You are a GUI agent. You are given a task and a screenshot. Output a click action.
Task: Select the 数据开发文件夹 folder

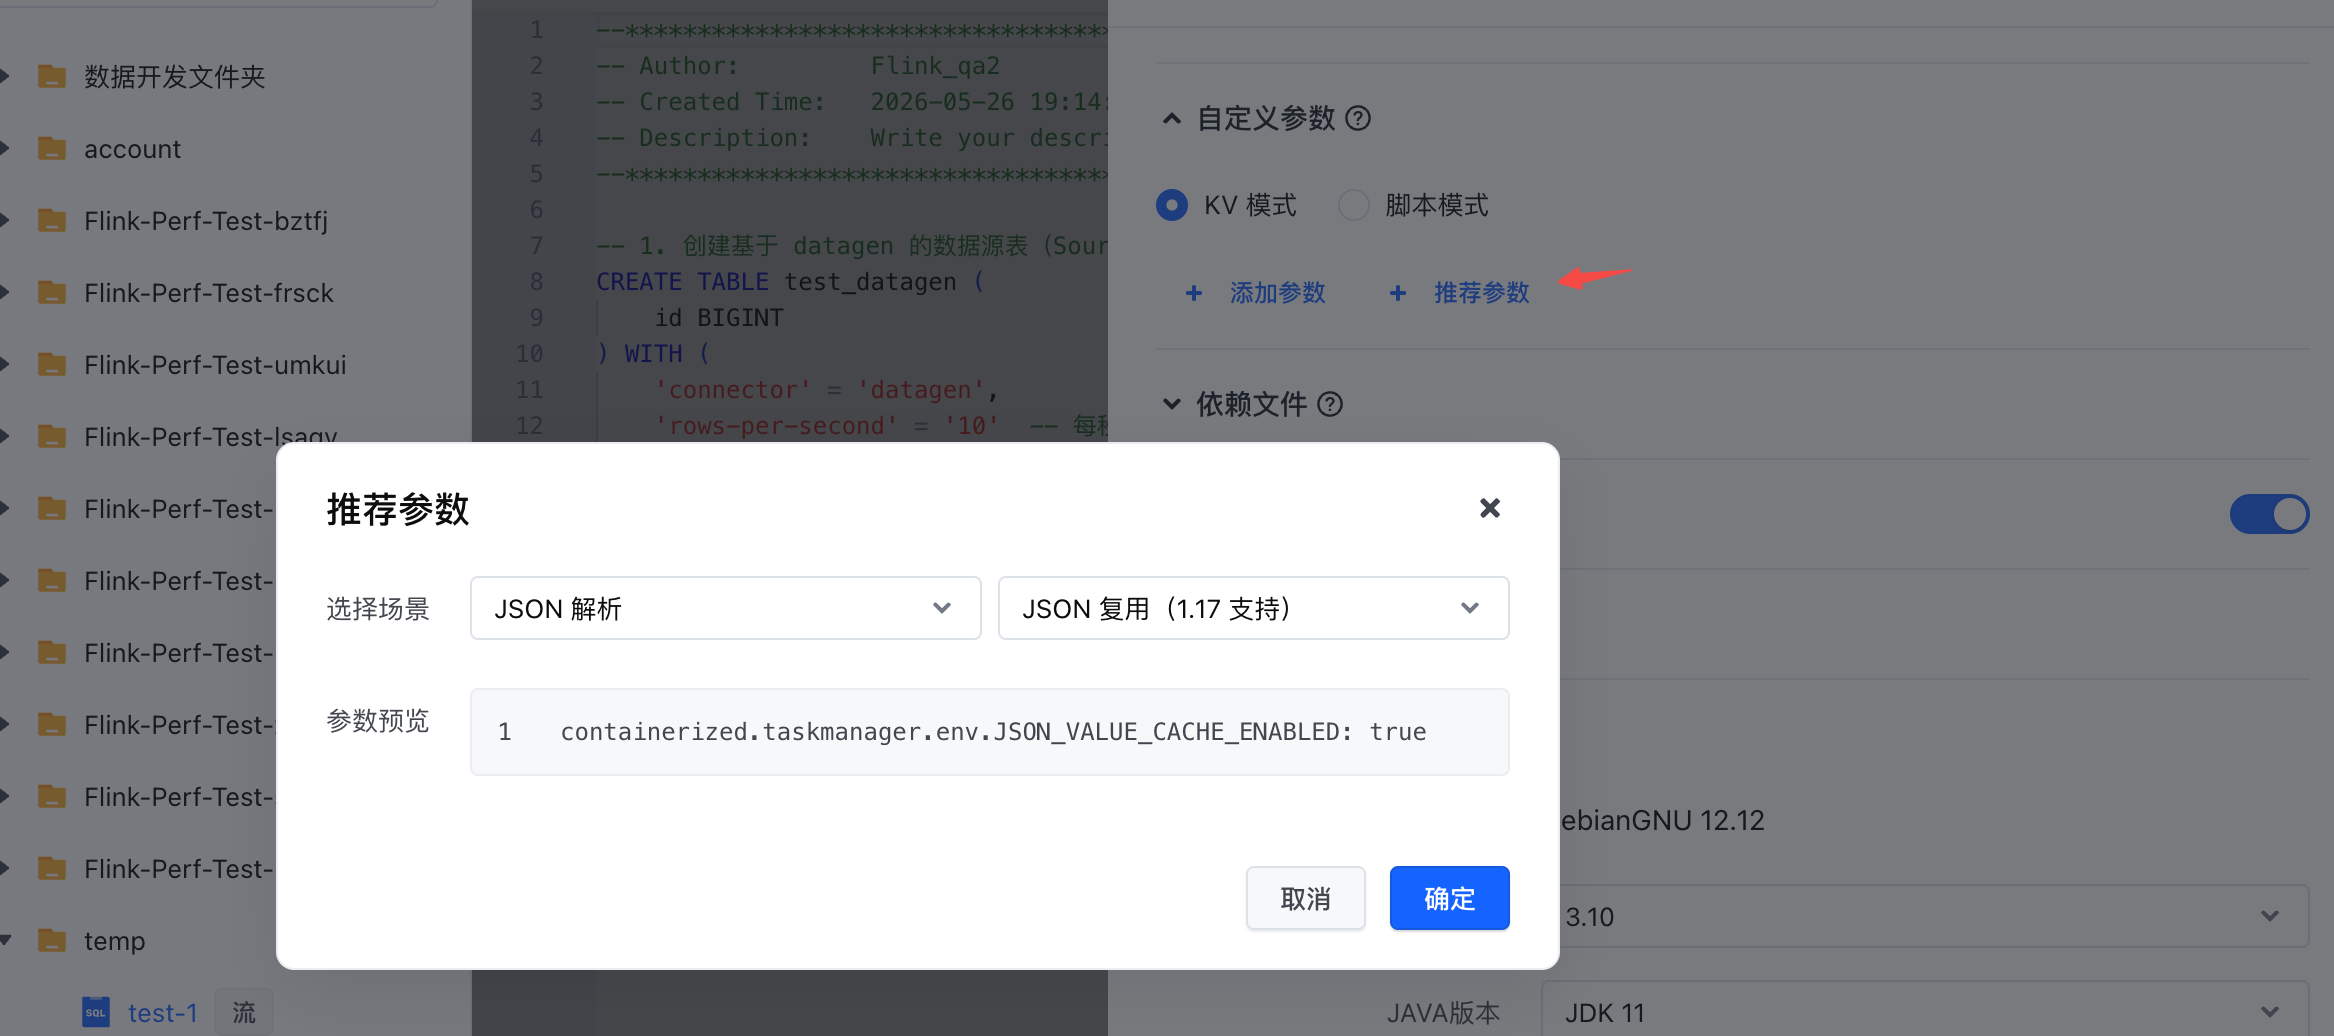[x=175, y=77]
